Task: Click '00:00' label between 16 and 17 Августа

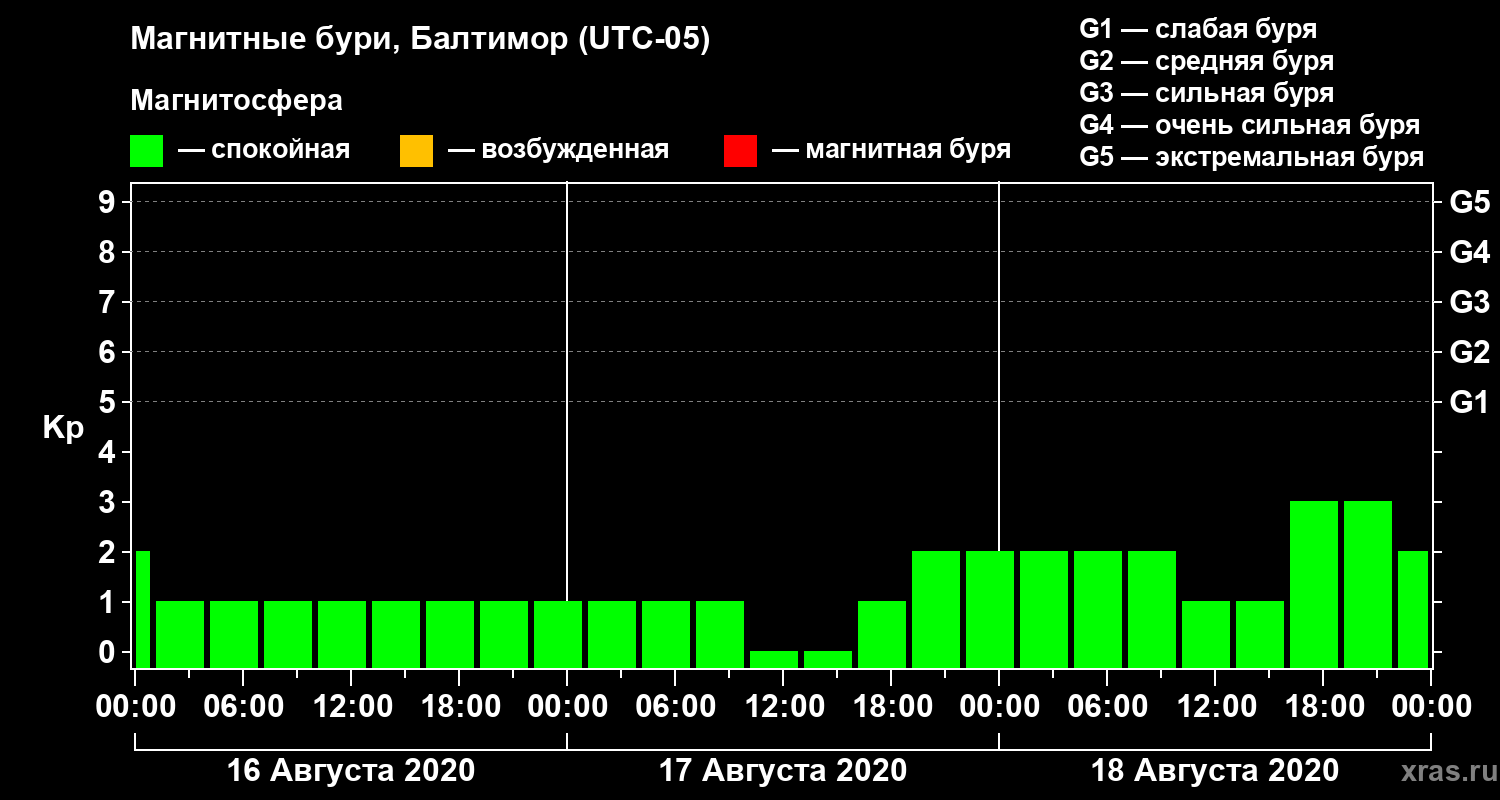Action: pos(567,707)
